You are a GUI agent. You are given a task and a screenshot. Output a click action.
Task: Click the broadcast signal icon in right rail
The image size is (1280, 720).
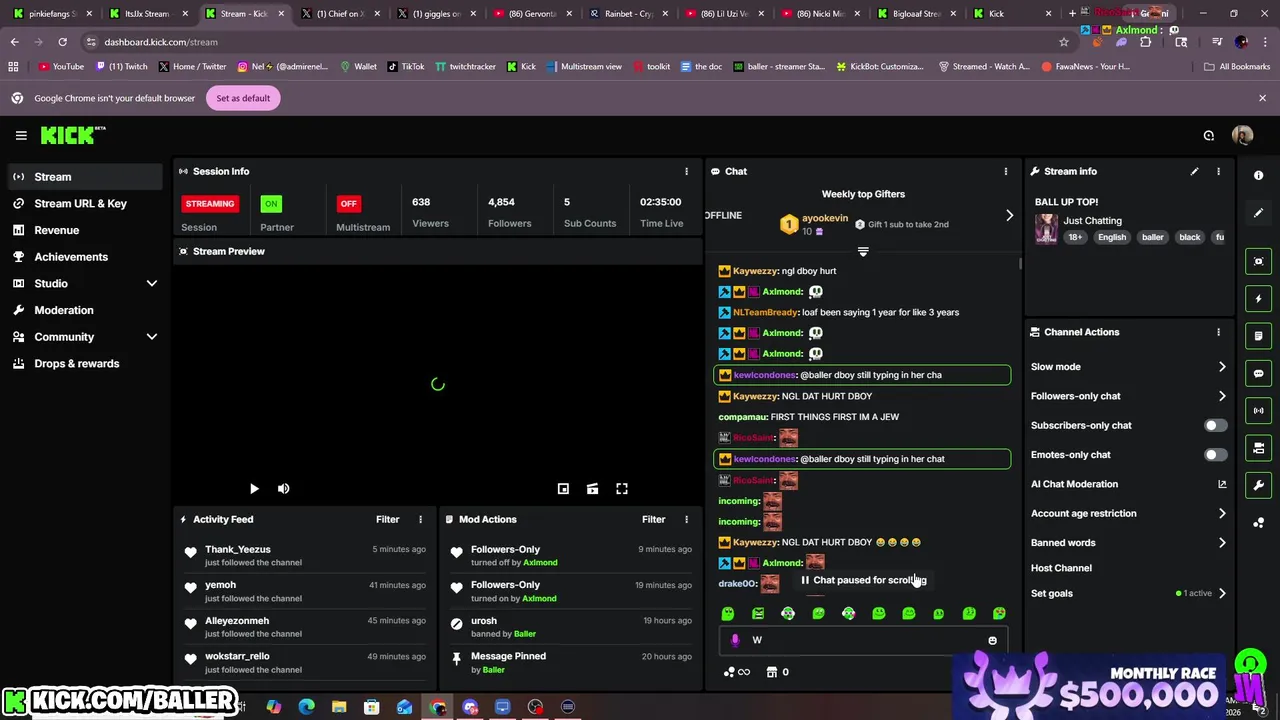pyautogui.click(x=1258, y=410)
